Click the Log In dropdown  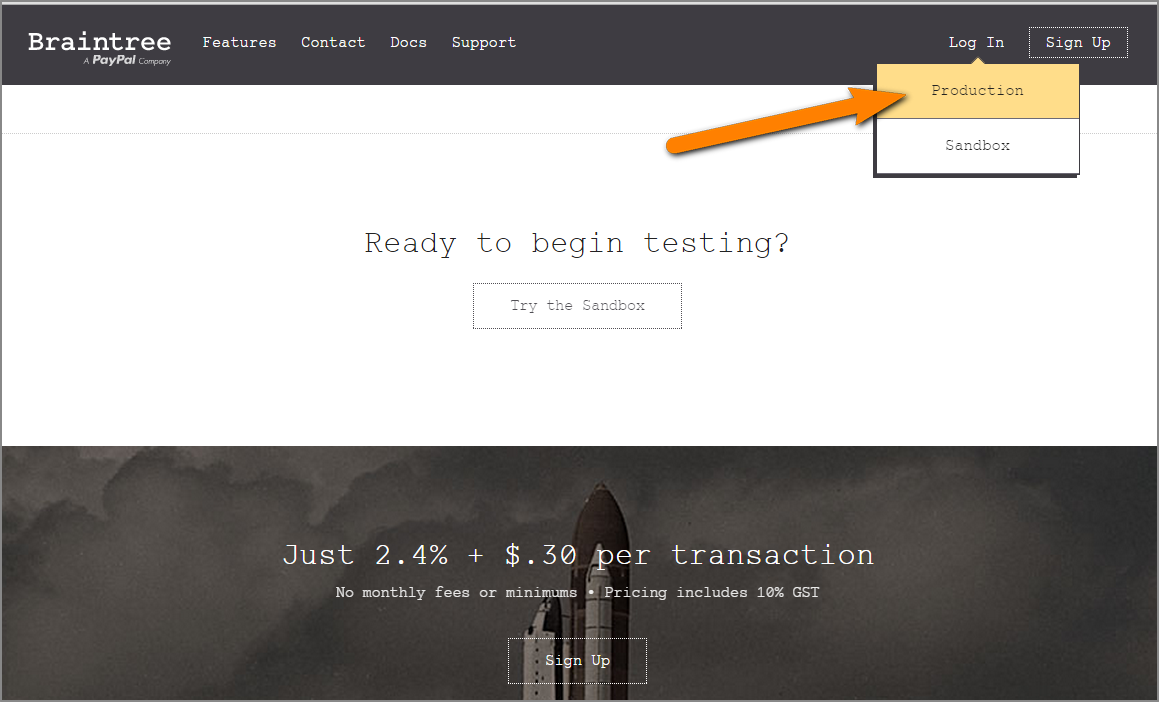tap(976, 43)
